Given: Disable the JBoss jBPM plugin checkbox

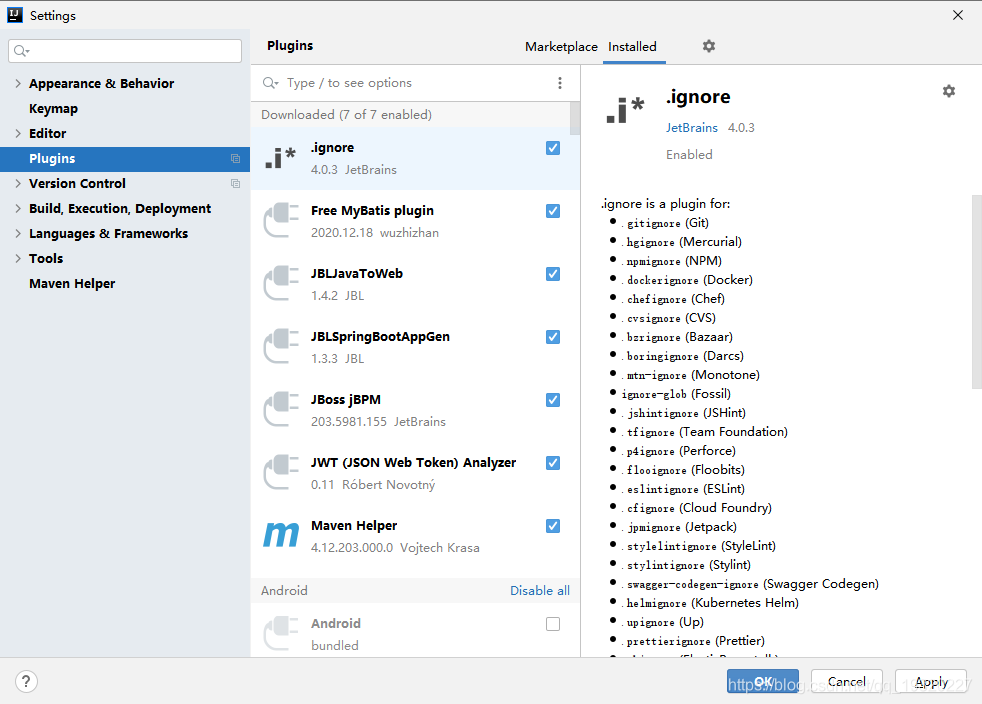Looking at the screenshot, I should tap(552, 400).
